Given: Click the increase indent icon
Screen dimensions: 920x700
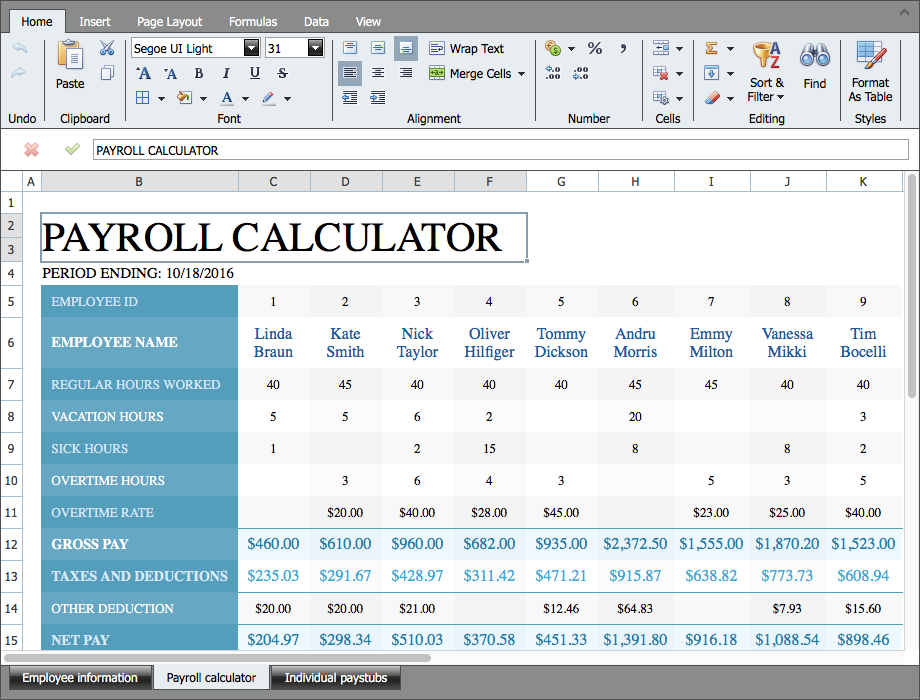Looking at the screenshot, I should (x=378, y=98).
